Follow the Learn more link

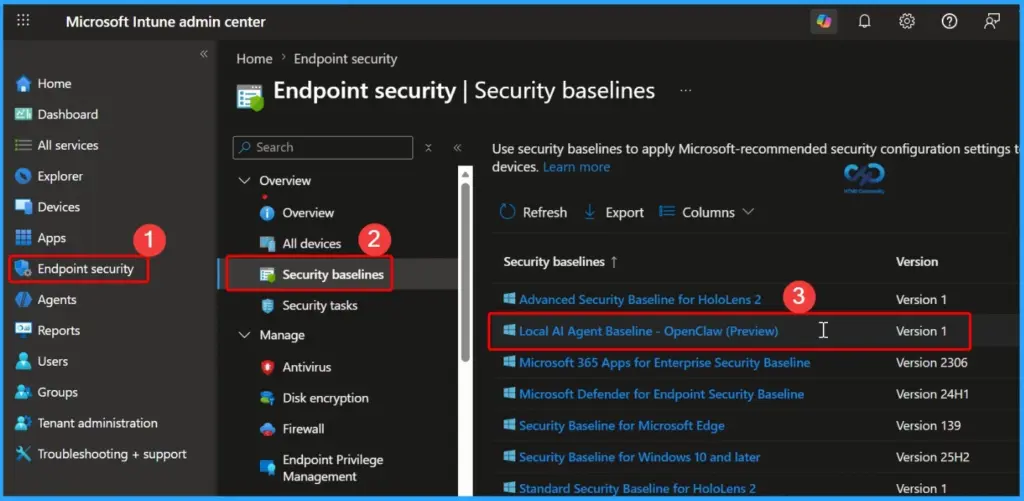pos(576,167)
